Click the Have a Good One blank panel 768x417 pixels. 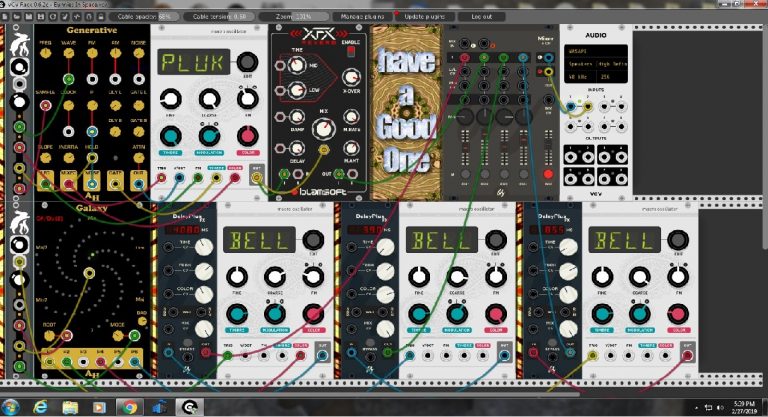coord(406,113)
